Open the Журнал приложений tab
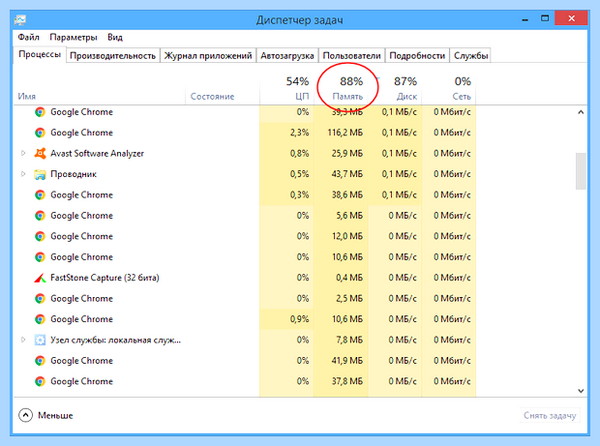The image size is (600, 446). coord(208,56)
